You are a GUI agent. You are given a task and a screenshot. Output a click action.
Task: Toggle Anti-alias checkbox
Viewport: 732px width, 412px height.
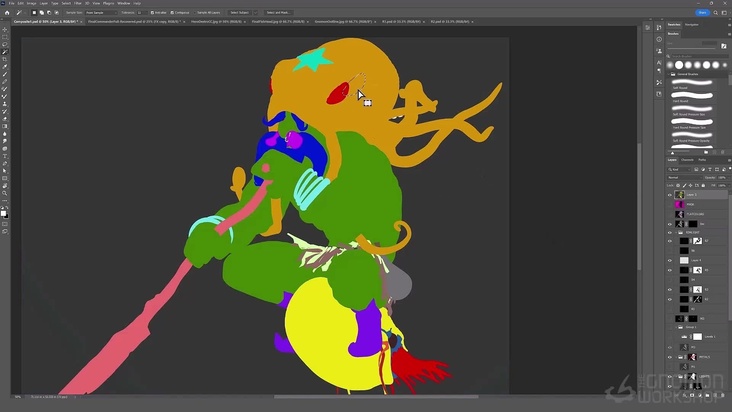pyautogui.click(x=152, y=13)
